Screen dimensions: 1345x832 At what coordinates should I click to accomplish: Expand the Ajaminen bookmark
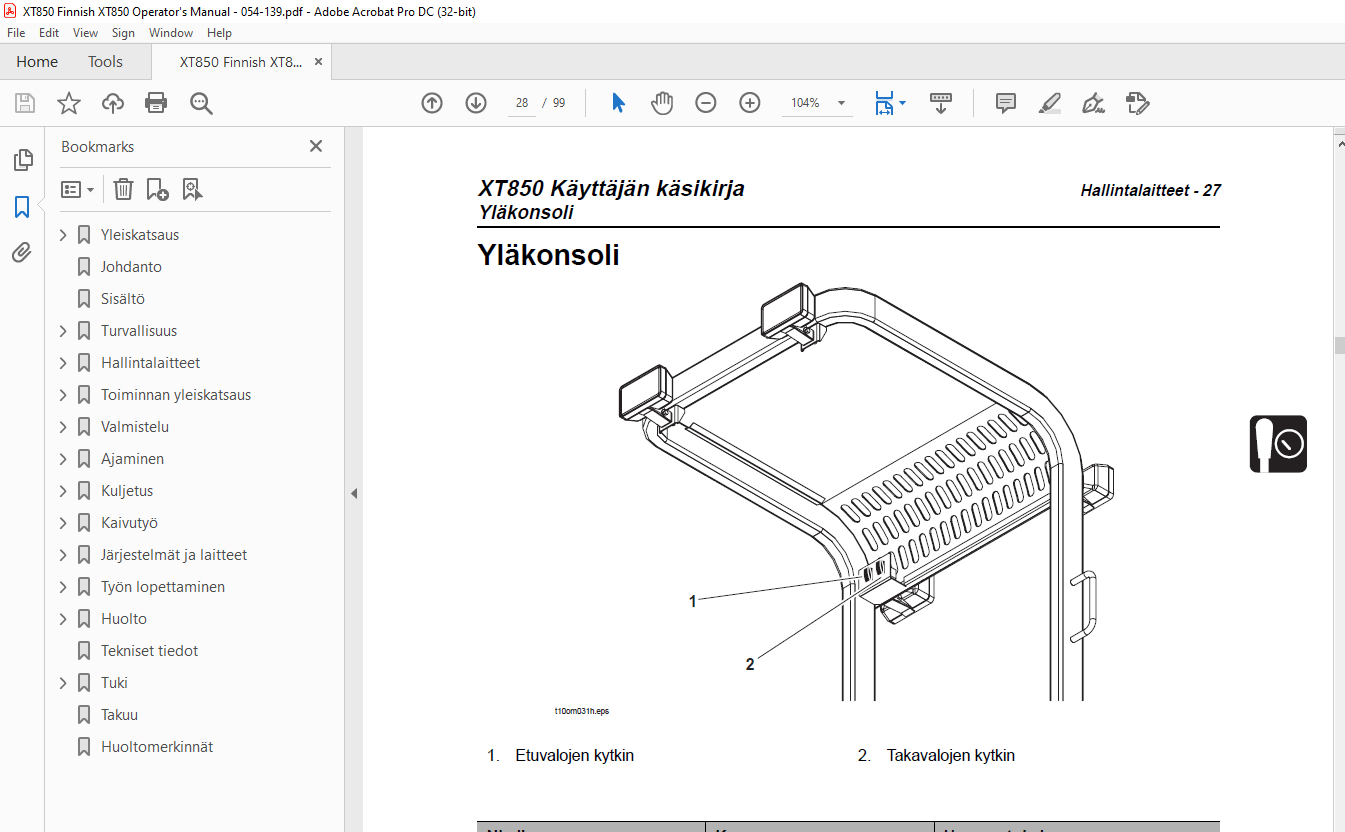[x=63, y=459]
